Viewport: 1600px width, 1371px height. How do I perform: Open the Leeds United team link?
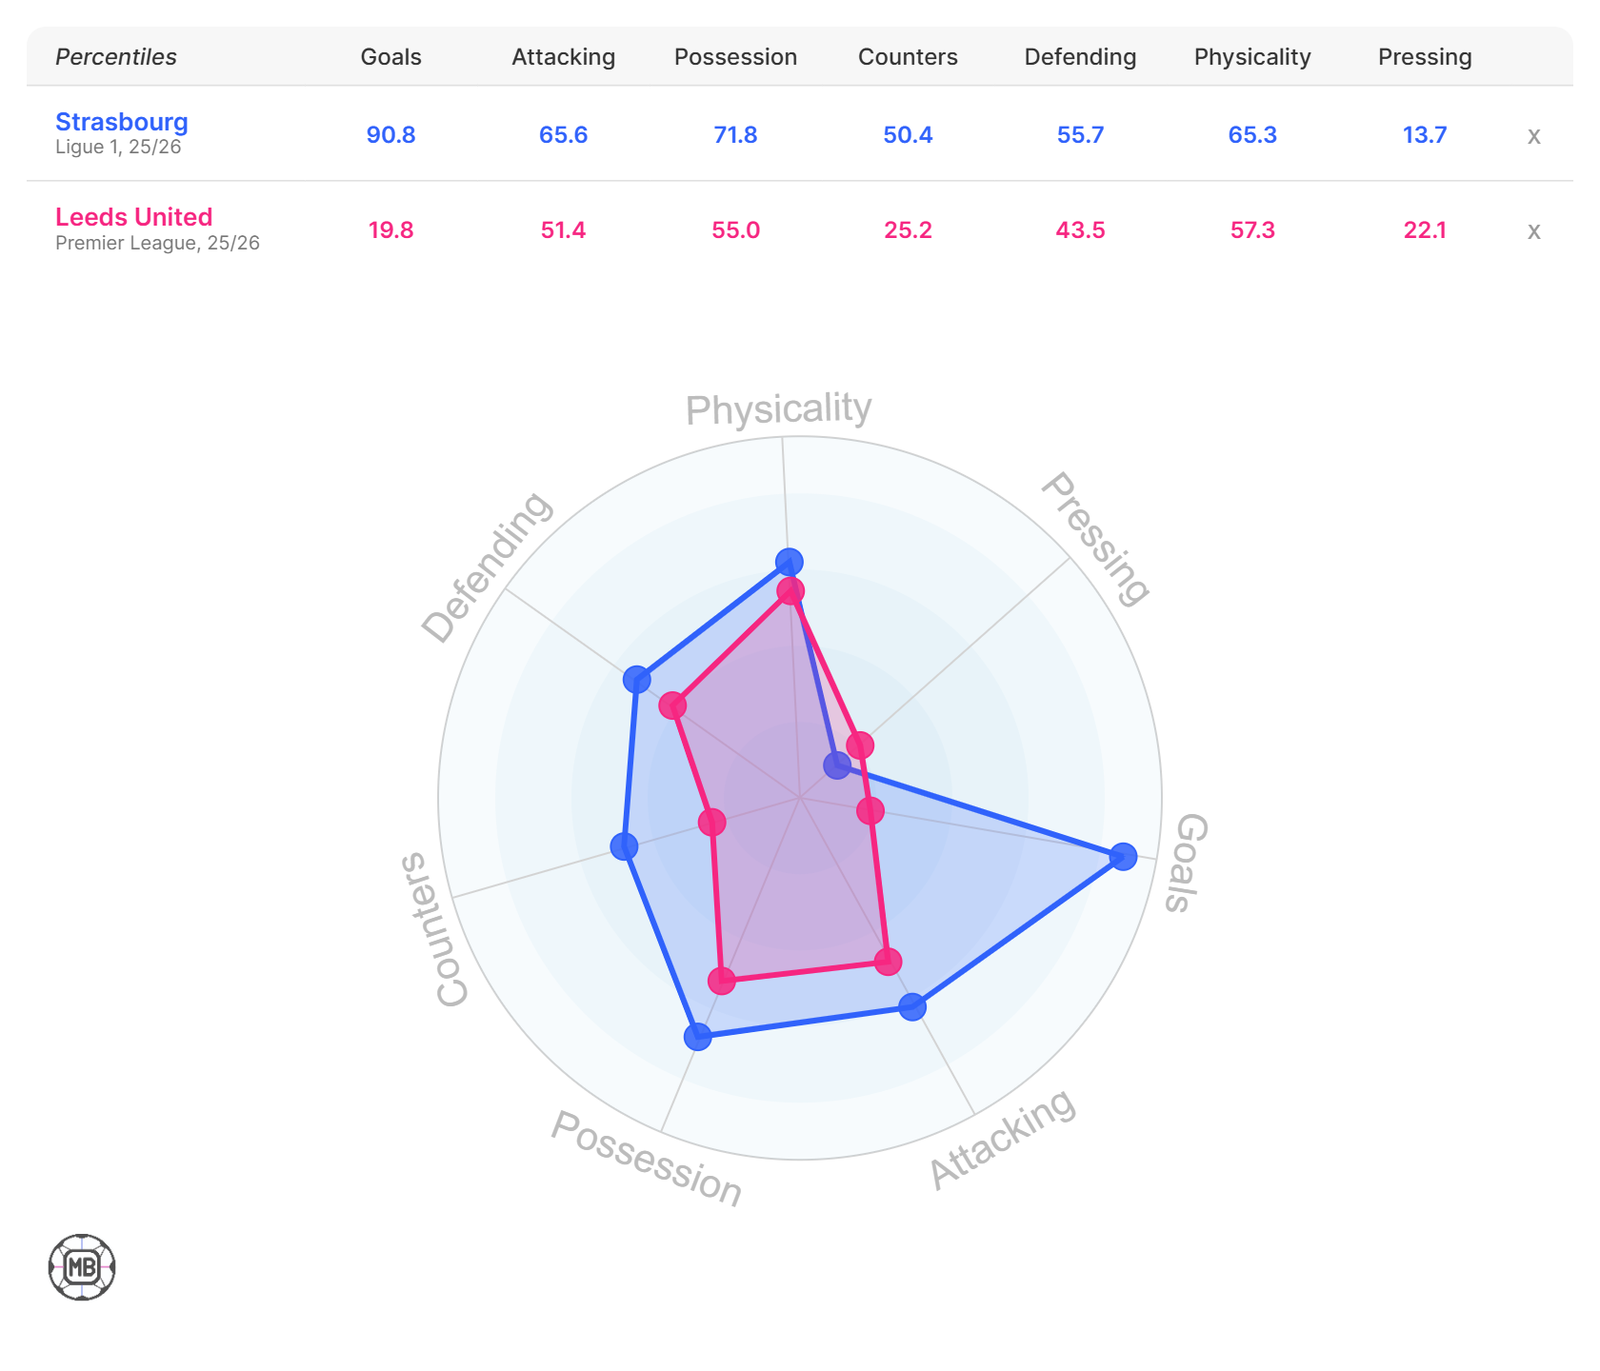[133, 217]
